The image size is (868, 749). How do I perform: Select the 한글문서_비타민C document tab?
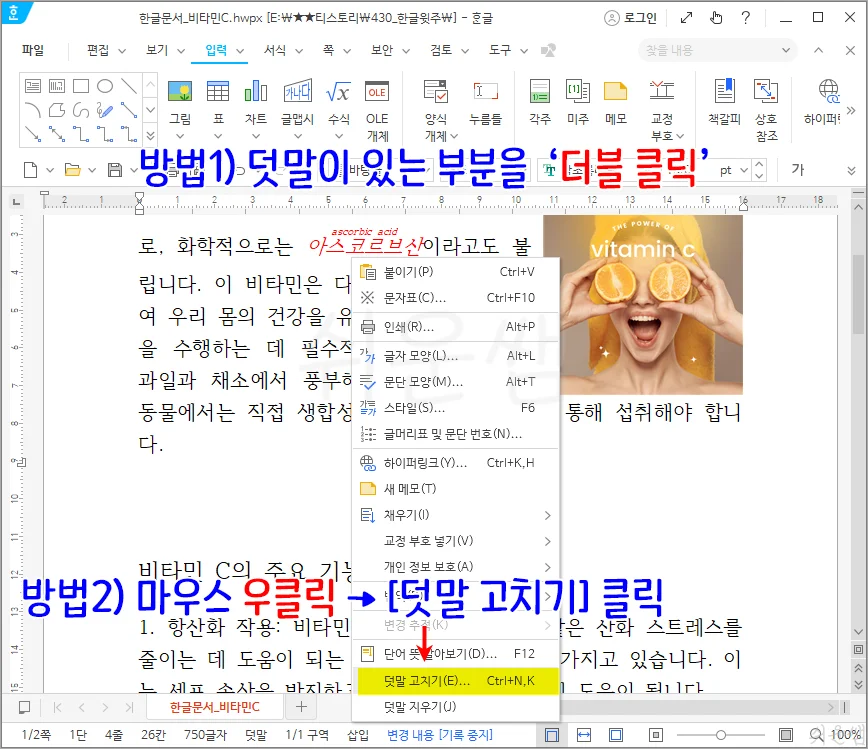tap(215, 707)
